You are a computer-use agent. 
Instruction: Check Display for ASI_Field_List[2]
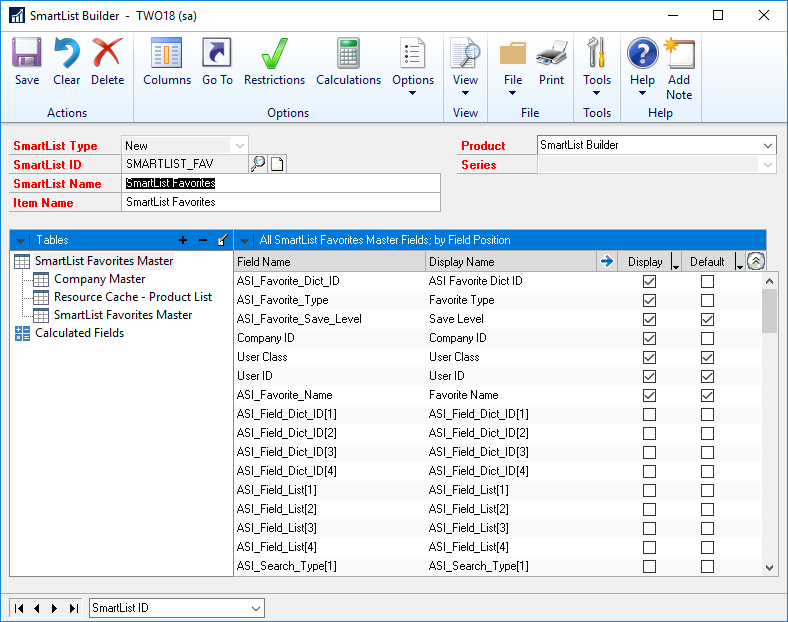click(x=649, y=509)
